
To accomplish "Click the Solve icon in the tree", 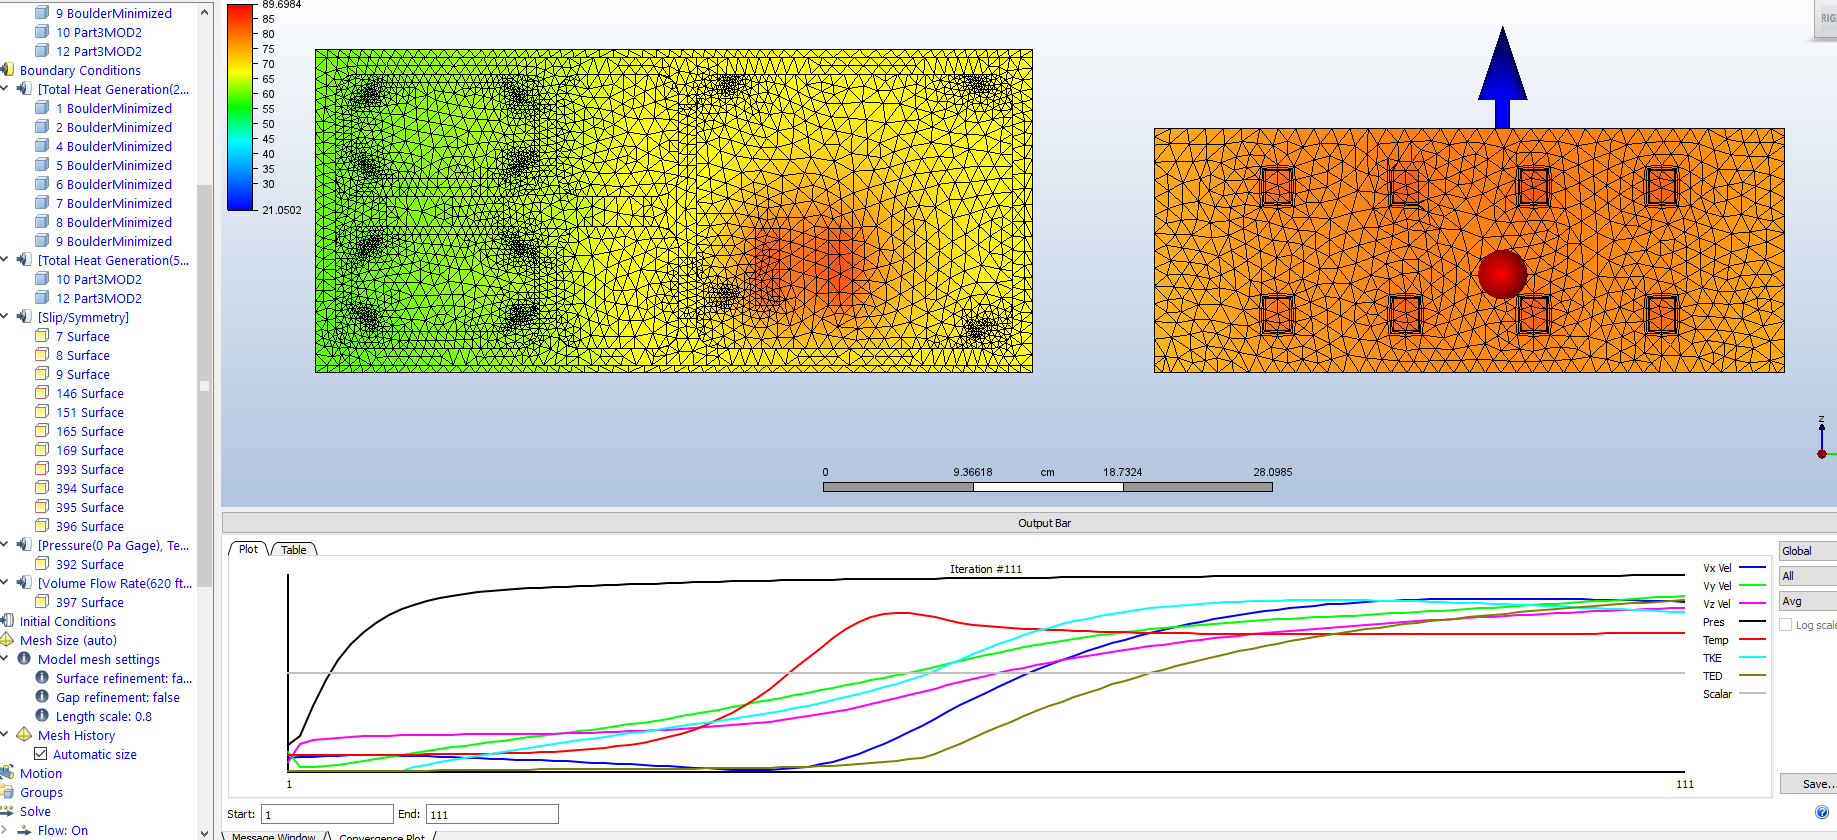I will click(7, 811).
